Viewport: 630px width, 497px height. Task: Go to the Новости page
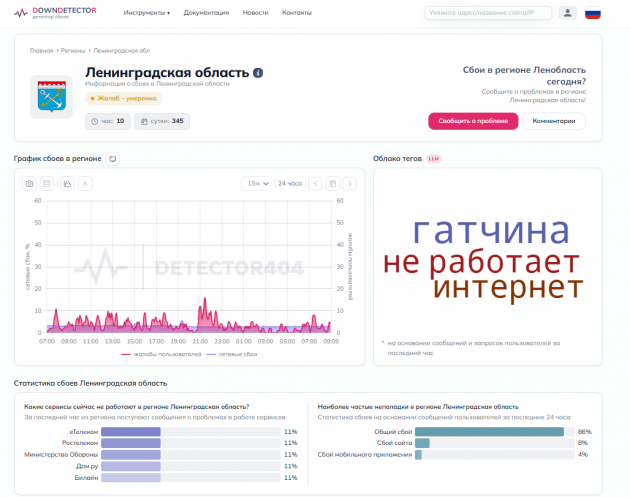click(x=255, y=13)
